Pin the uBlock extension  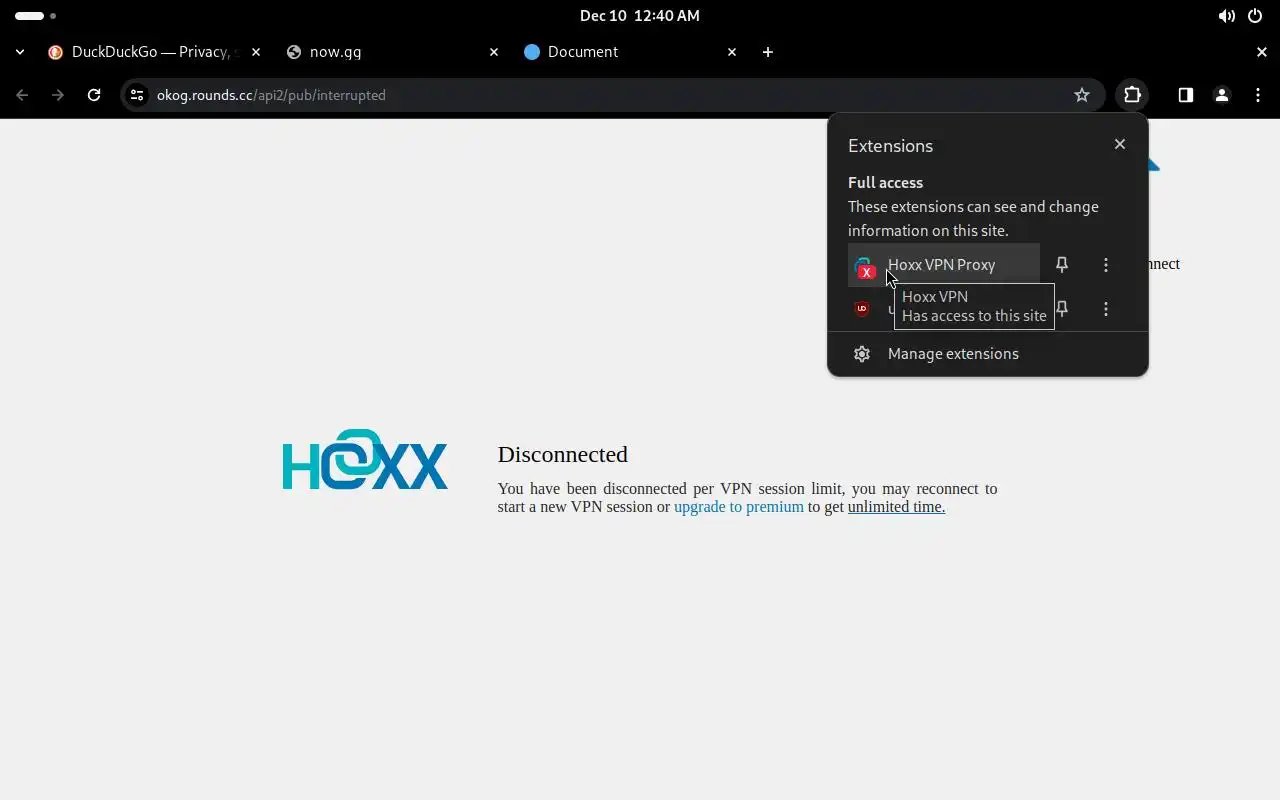pos(1062,309)
